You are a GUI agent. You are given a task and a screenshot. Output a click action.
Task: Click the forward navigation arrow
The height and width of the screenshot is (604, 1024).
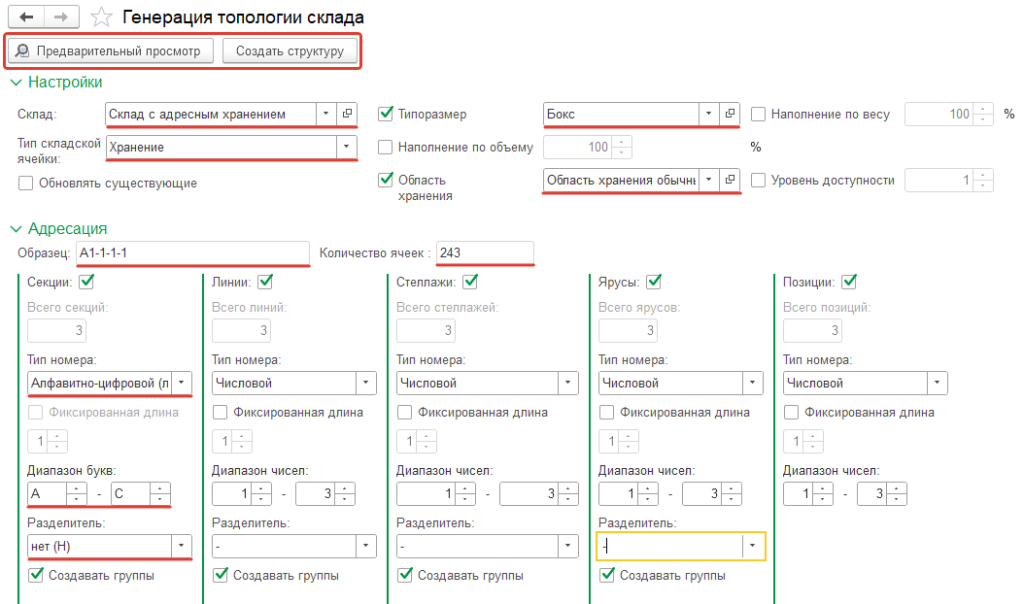[60, 17]
